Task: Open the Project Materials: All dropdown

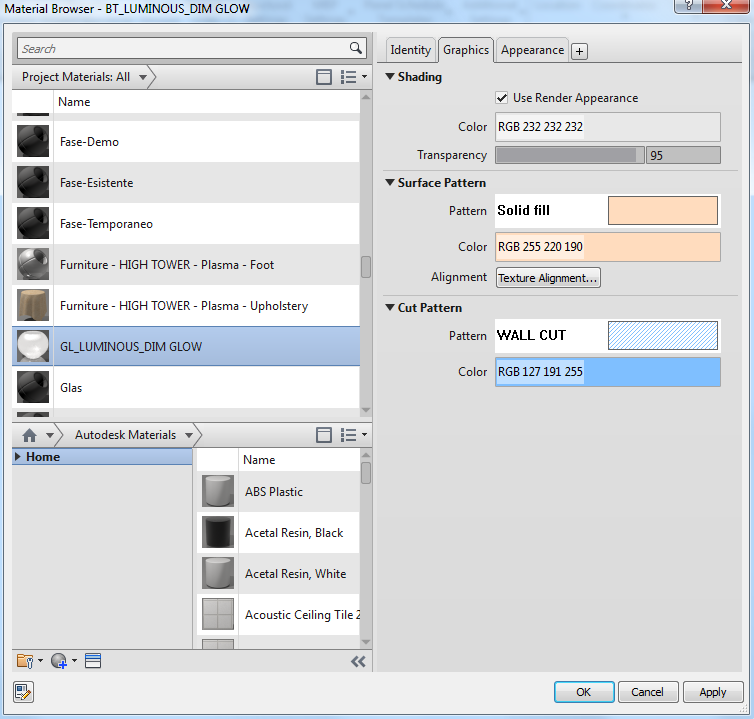Action: pyautogui.click(x=143, y=77)
